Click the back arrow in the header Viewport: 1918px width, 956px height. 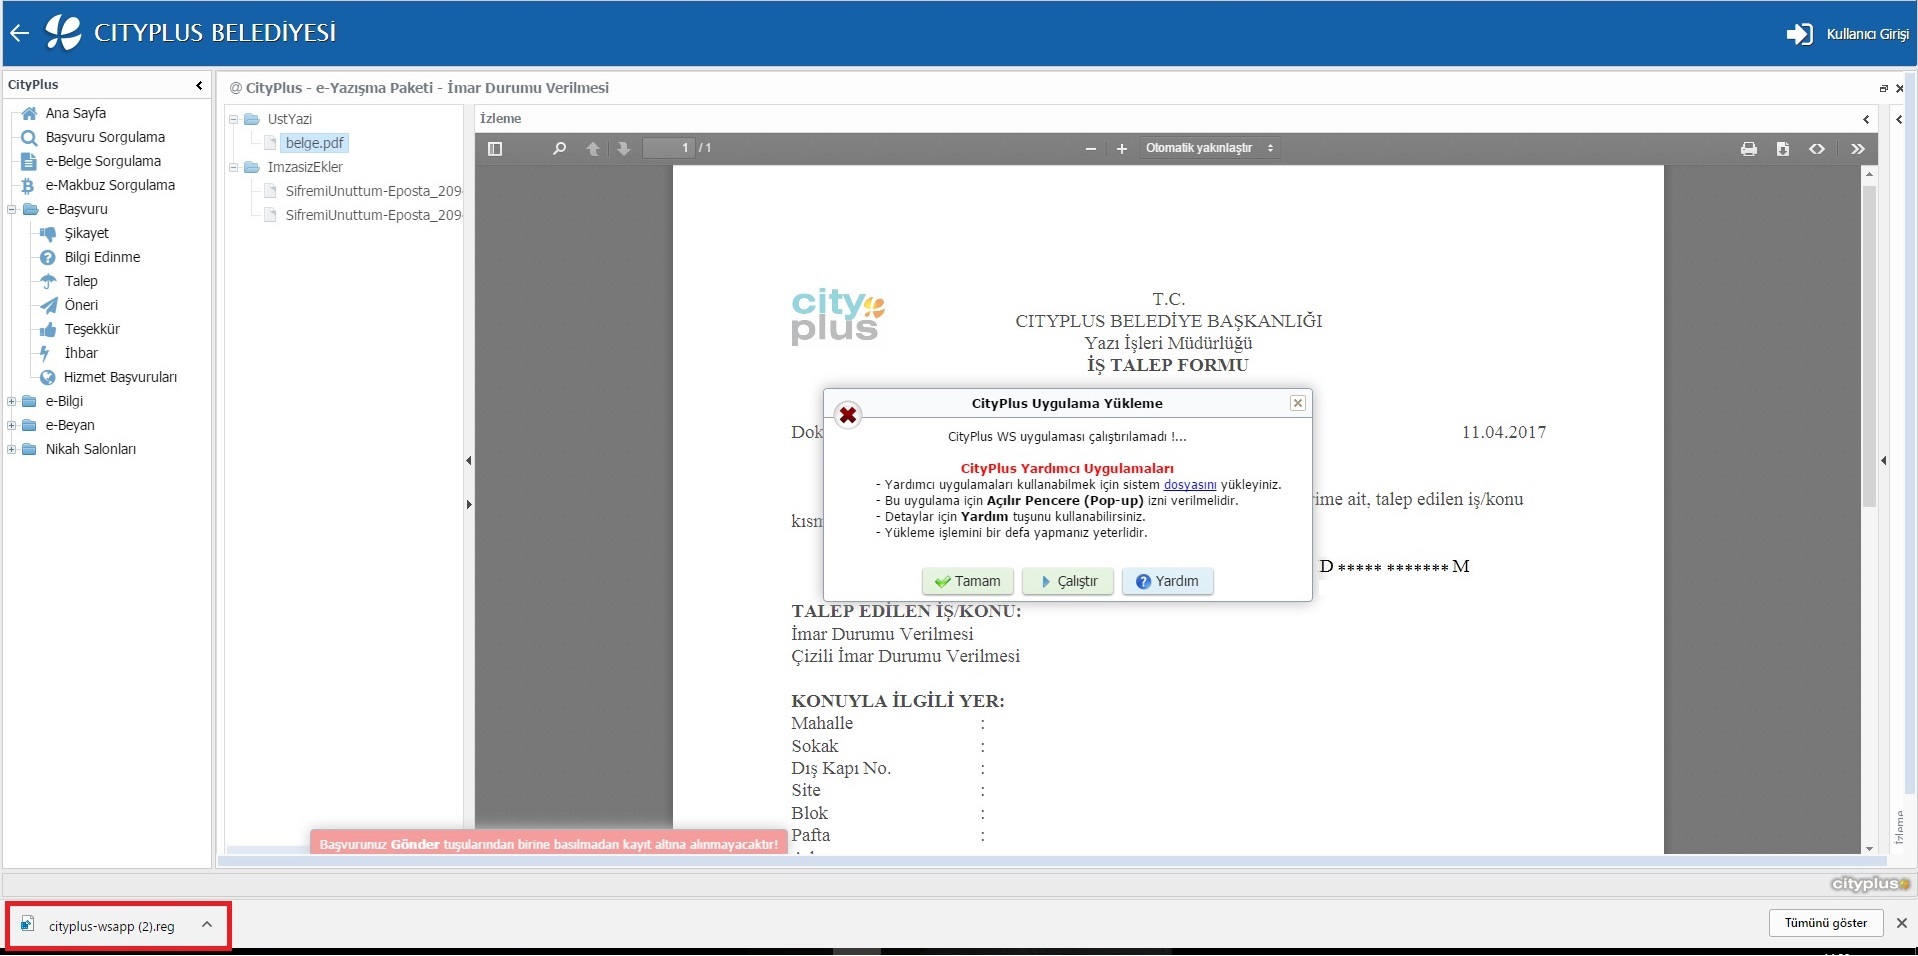click(x=19, y=33)
